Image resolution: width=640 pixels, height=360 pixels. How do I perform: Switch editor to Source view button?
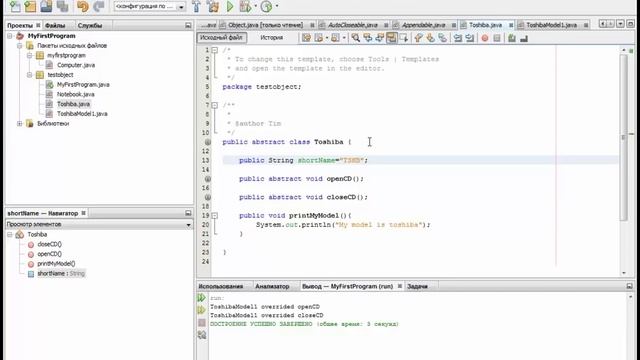click(222, 38)
